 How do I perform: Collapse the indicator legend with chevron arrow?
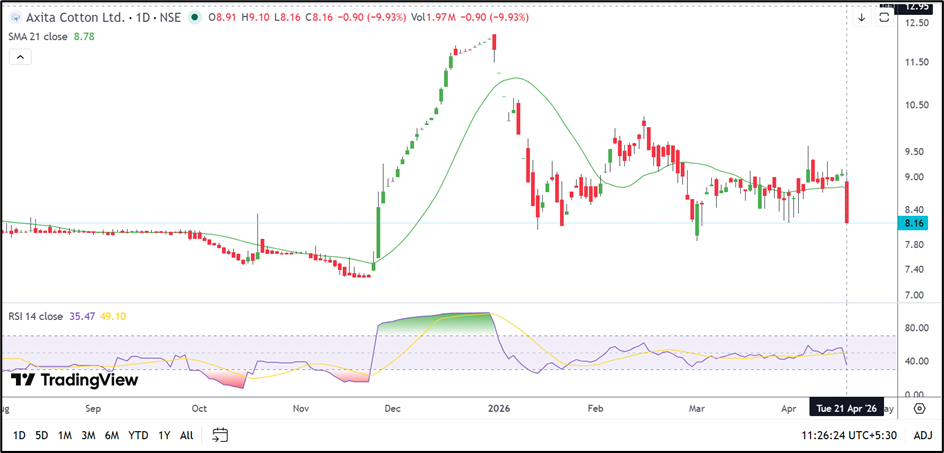(19, 58)
